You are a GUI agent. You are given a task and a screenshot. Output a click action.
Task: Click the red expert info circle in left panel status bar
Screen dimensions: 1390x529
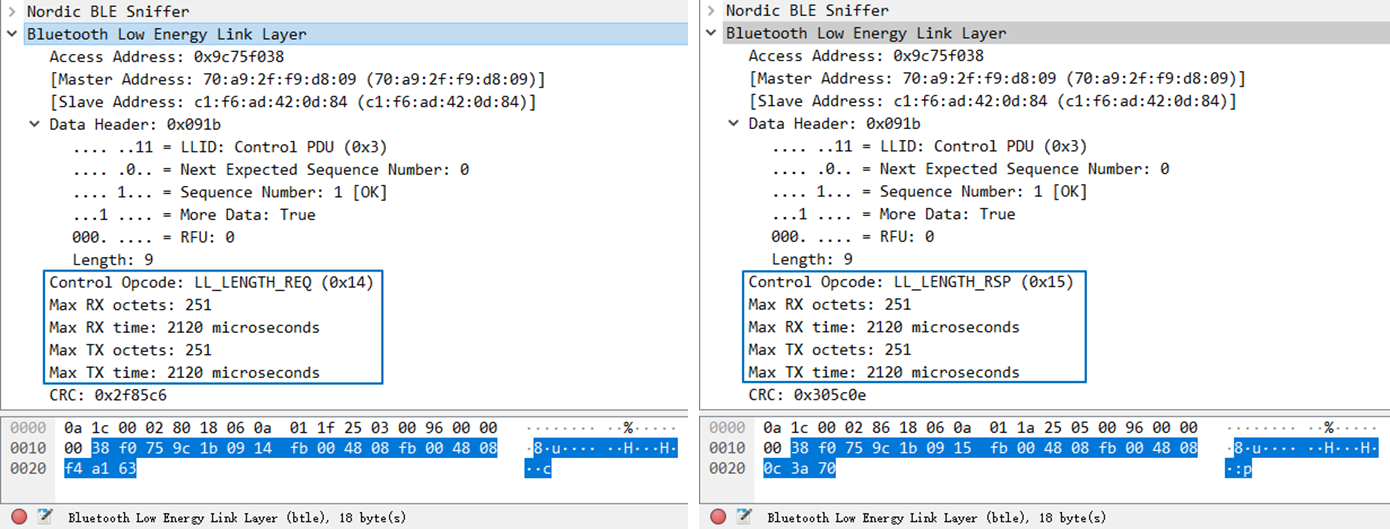tap(19, 517)
